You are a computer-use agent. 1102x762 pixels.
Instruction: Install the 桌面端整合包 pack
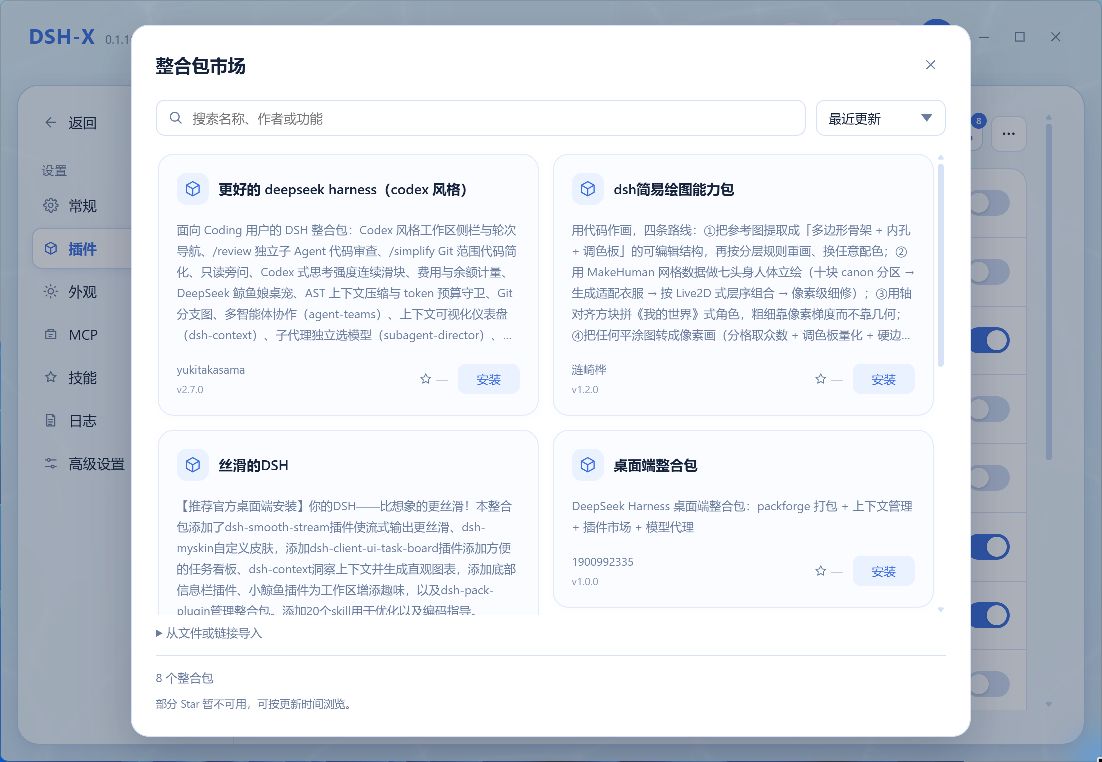click(x=883, y=572)
